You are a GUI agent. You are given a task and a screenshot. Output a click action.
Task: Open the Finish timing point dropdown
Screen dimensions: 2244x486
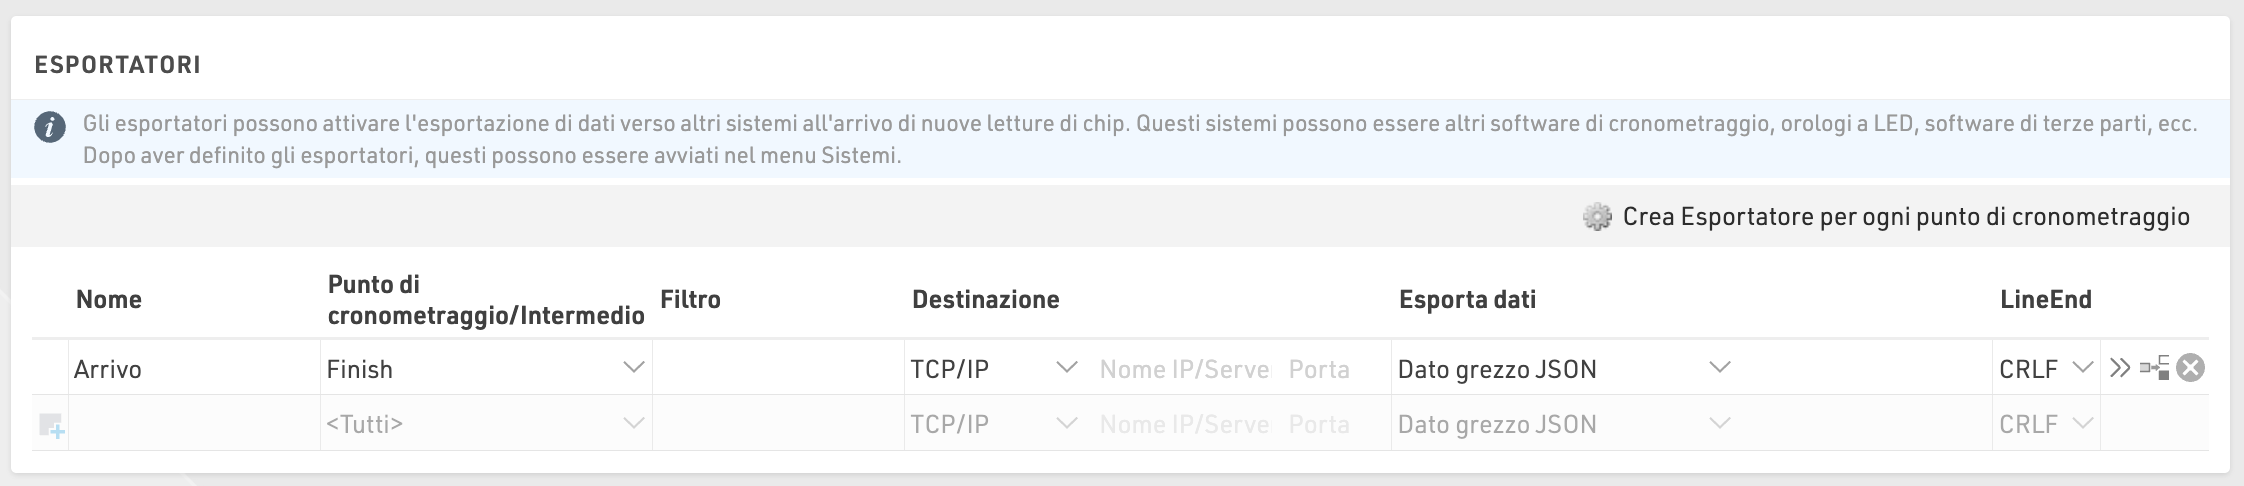634,368
